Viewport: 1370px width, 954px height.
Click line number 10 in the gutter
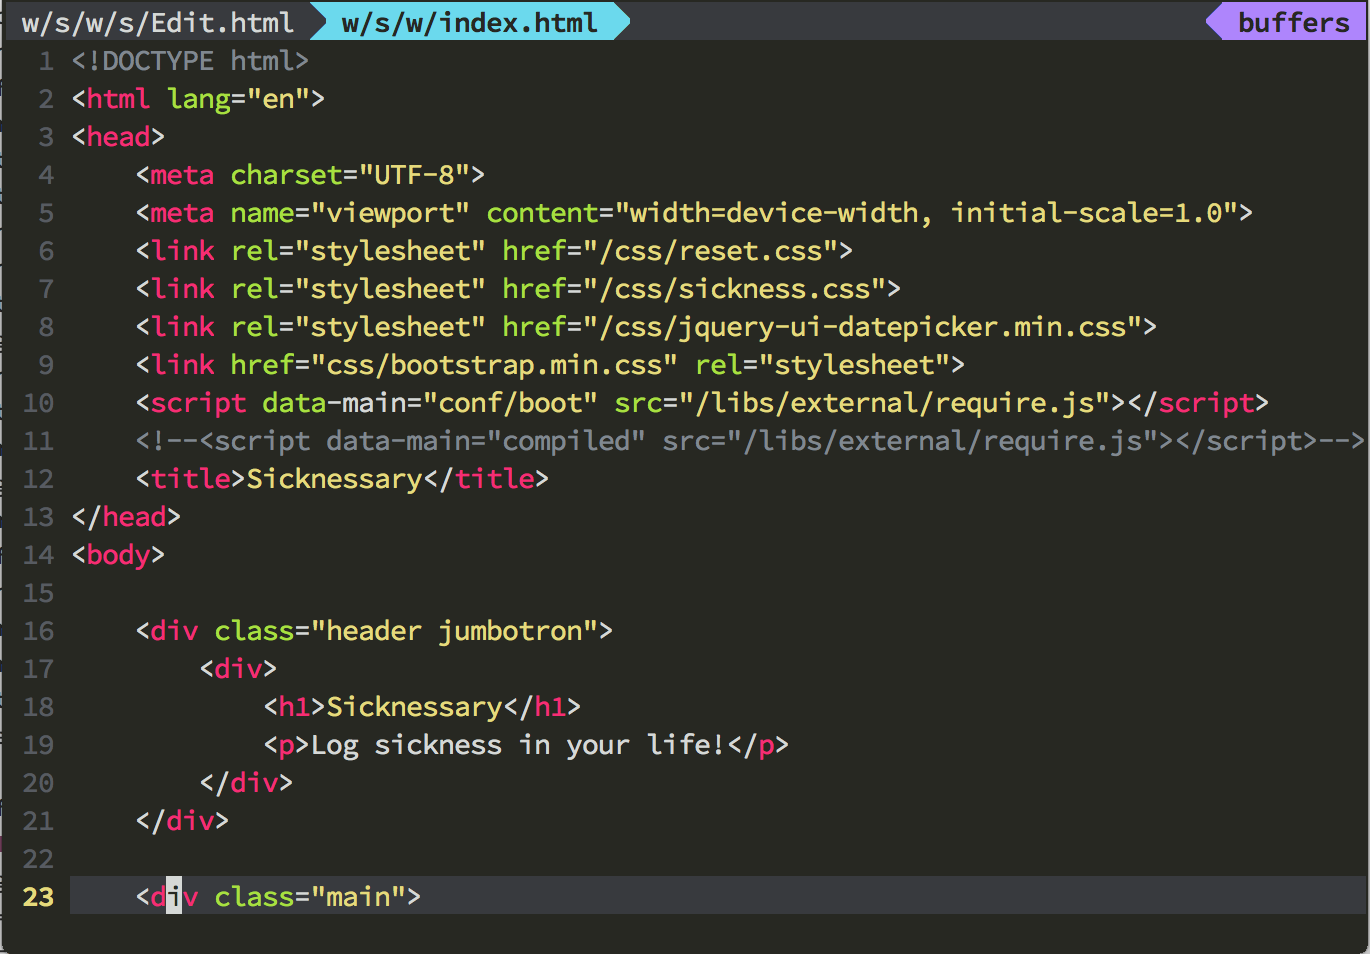[x=38, y=403]
